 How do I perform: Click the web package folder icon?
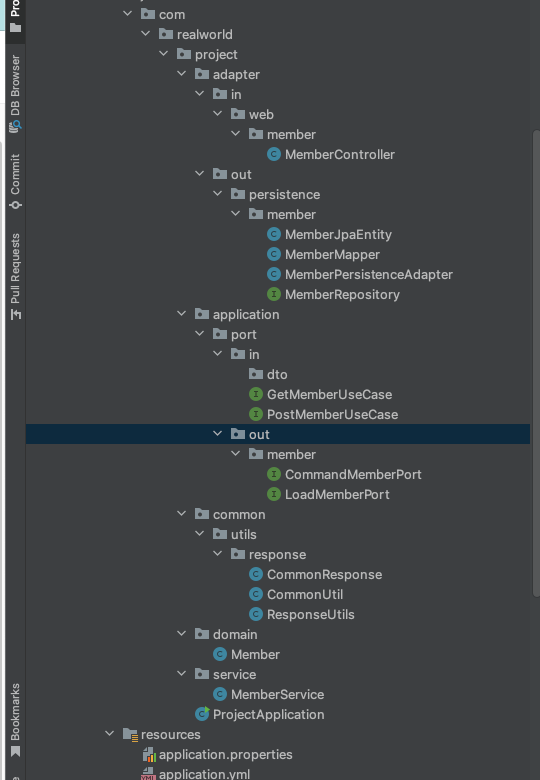238,113
